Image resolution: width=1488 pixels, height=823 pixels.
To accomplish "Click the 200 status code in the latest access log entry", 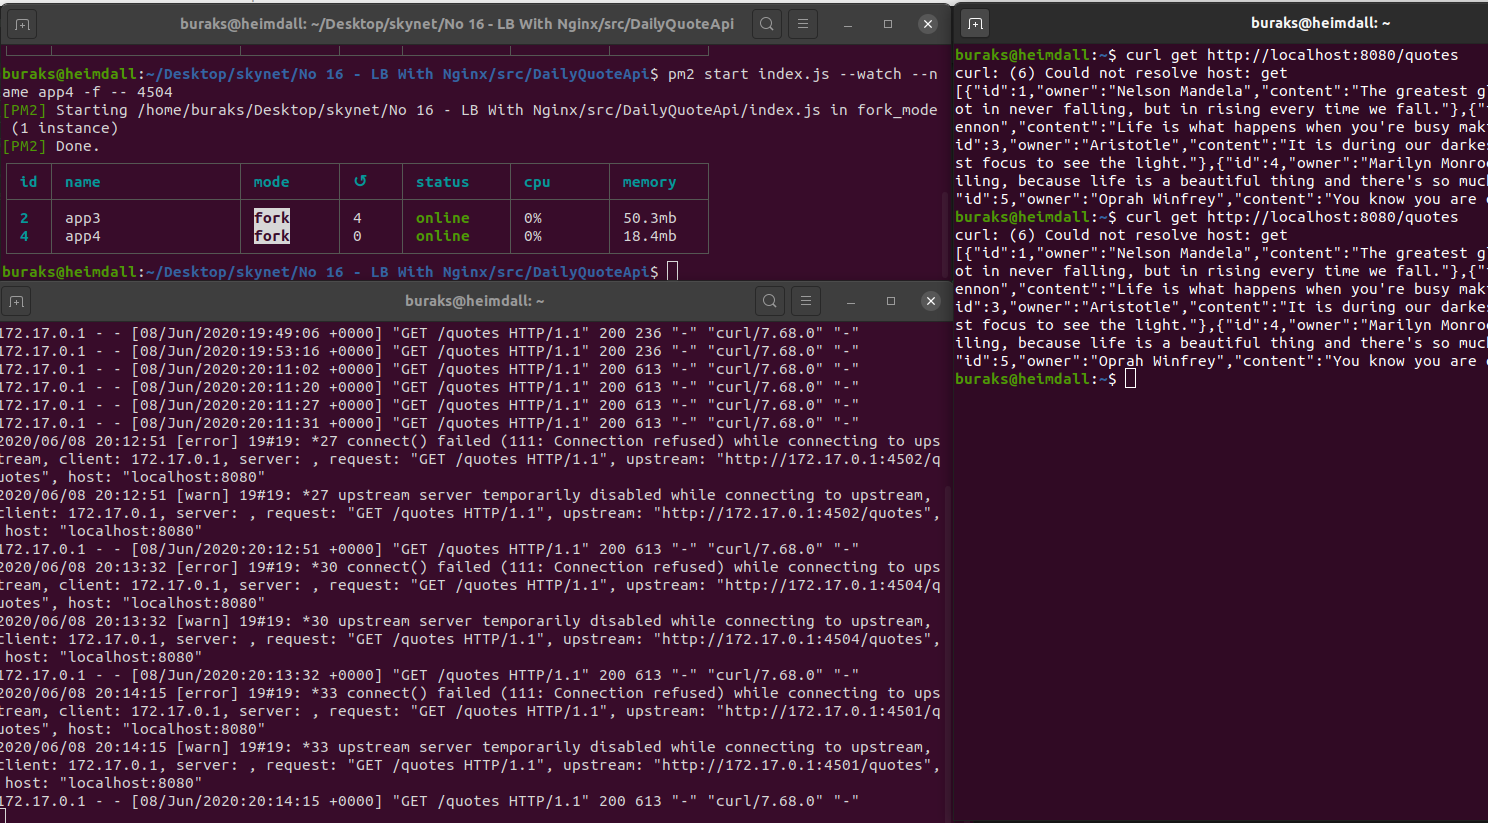I will pyautogui.click(x=611, y=800).
